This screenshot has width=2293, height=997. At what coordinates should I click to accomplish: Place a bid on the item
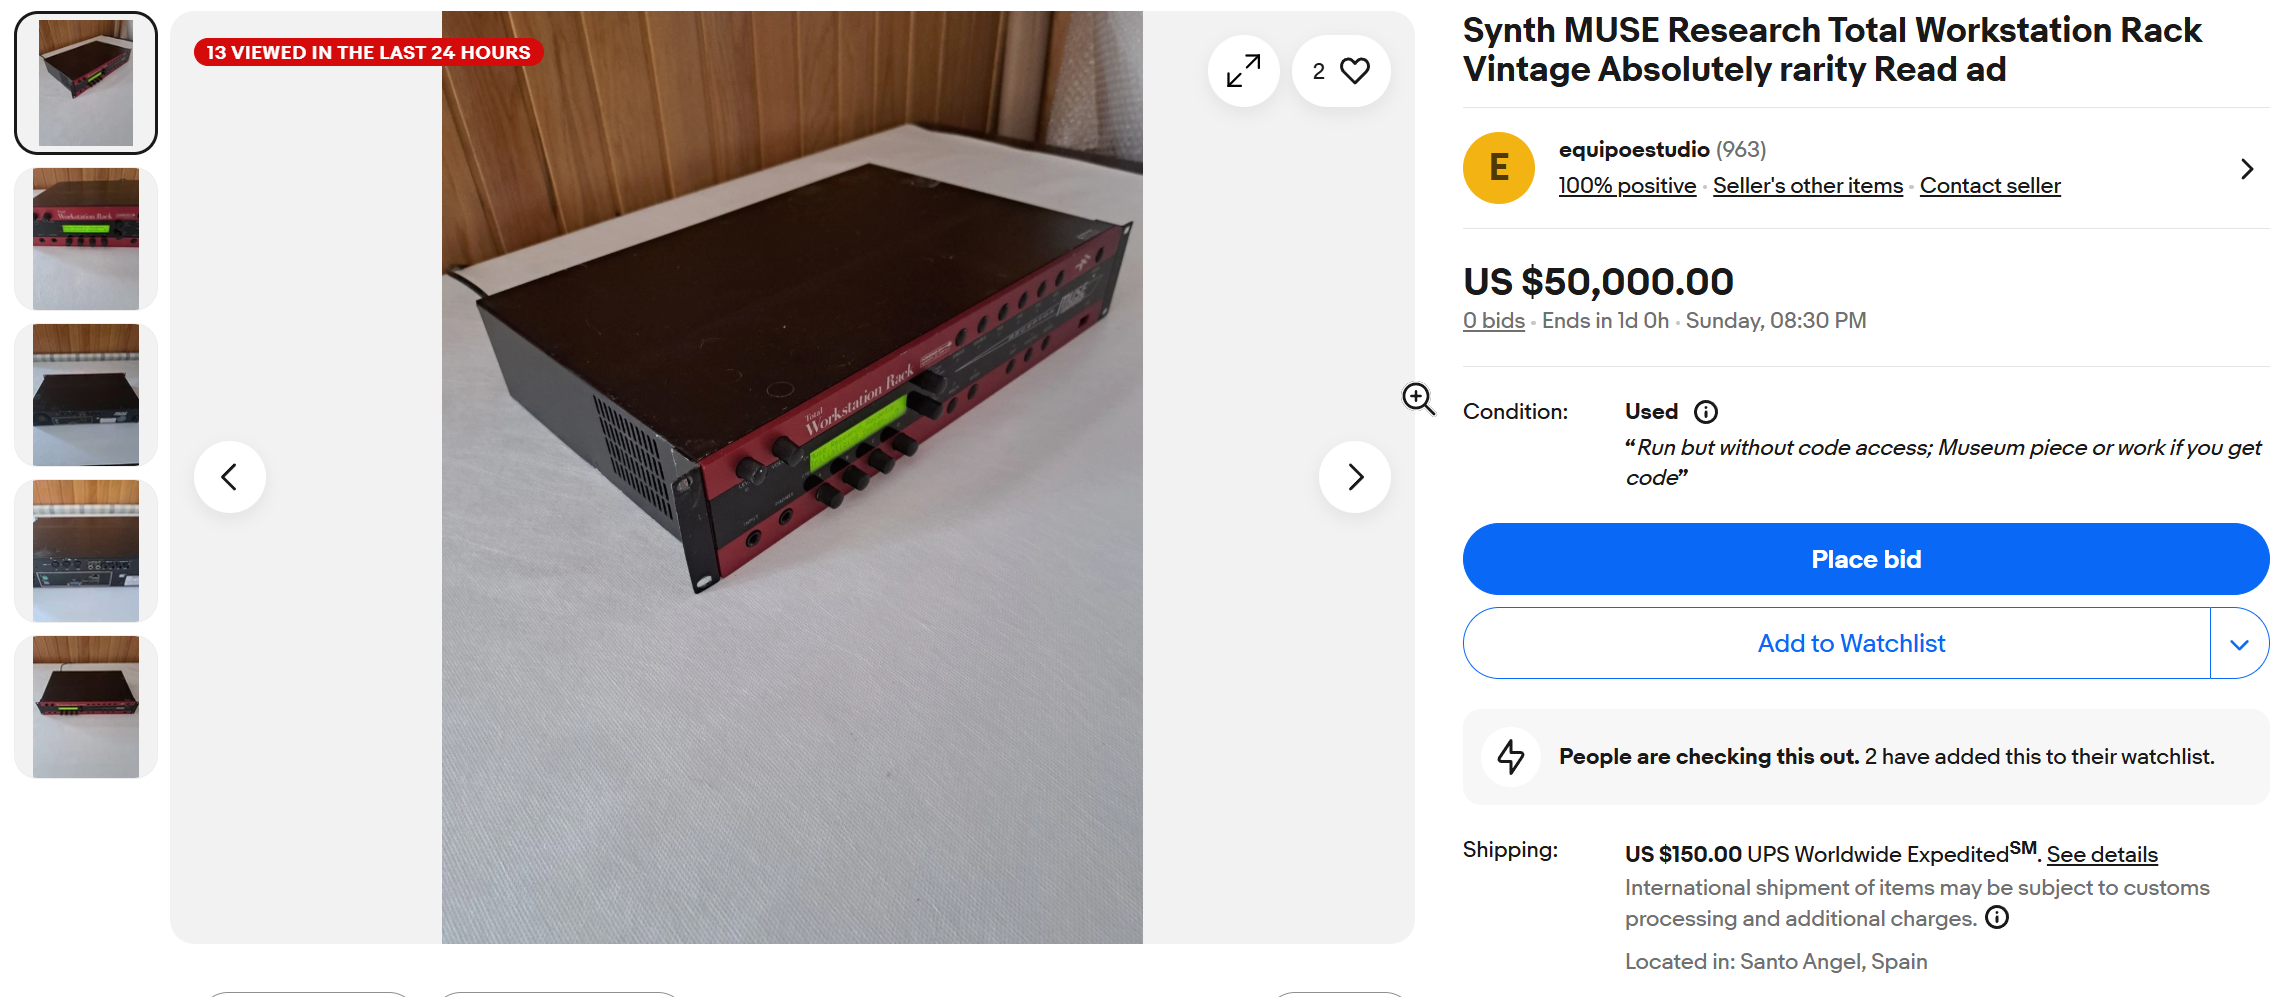pos(1865,559)
